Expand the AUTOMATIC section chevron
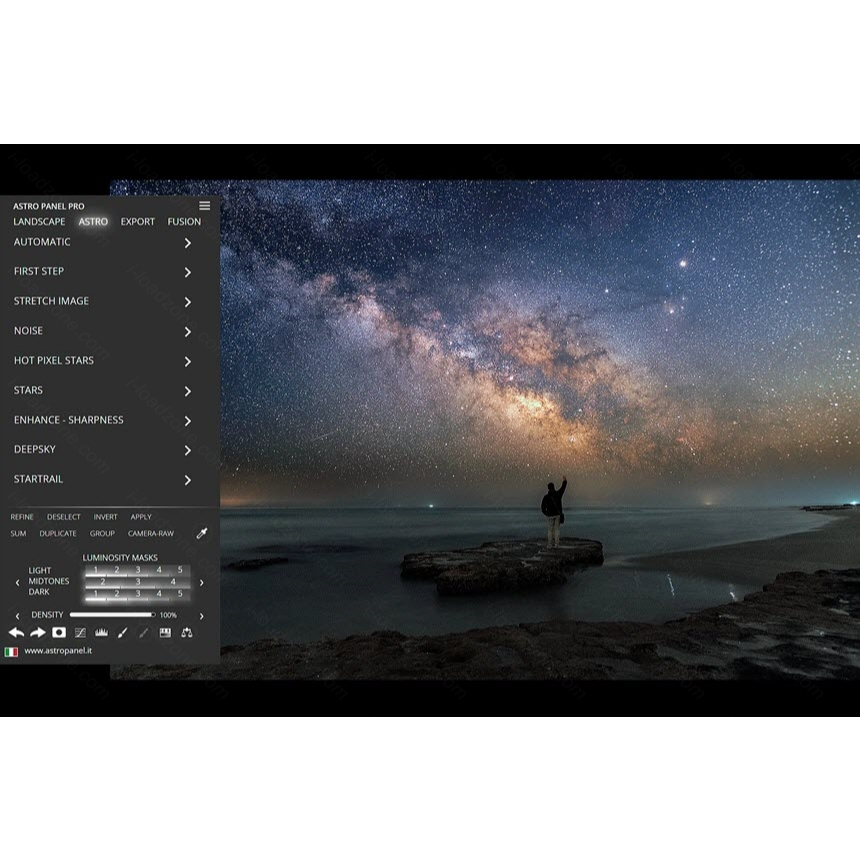 (x=188, y=242)
